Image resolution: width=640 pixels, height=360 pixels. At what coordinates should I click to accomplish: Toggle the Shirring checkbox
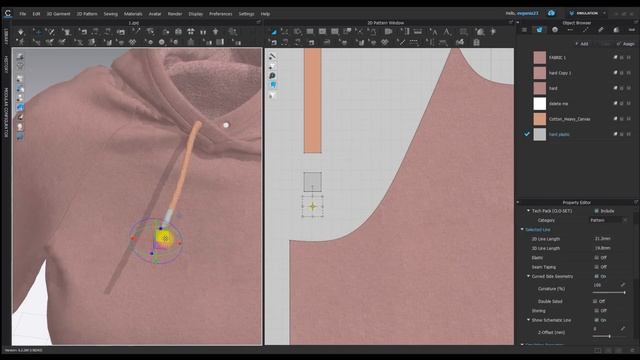click(596, 311)
